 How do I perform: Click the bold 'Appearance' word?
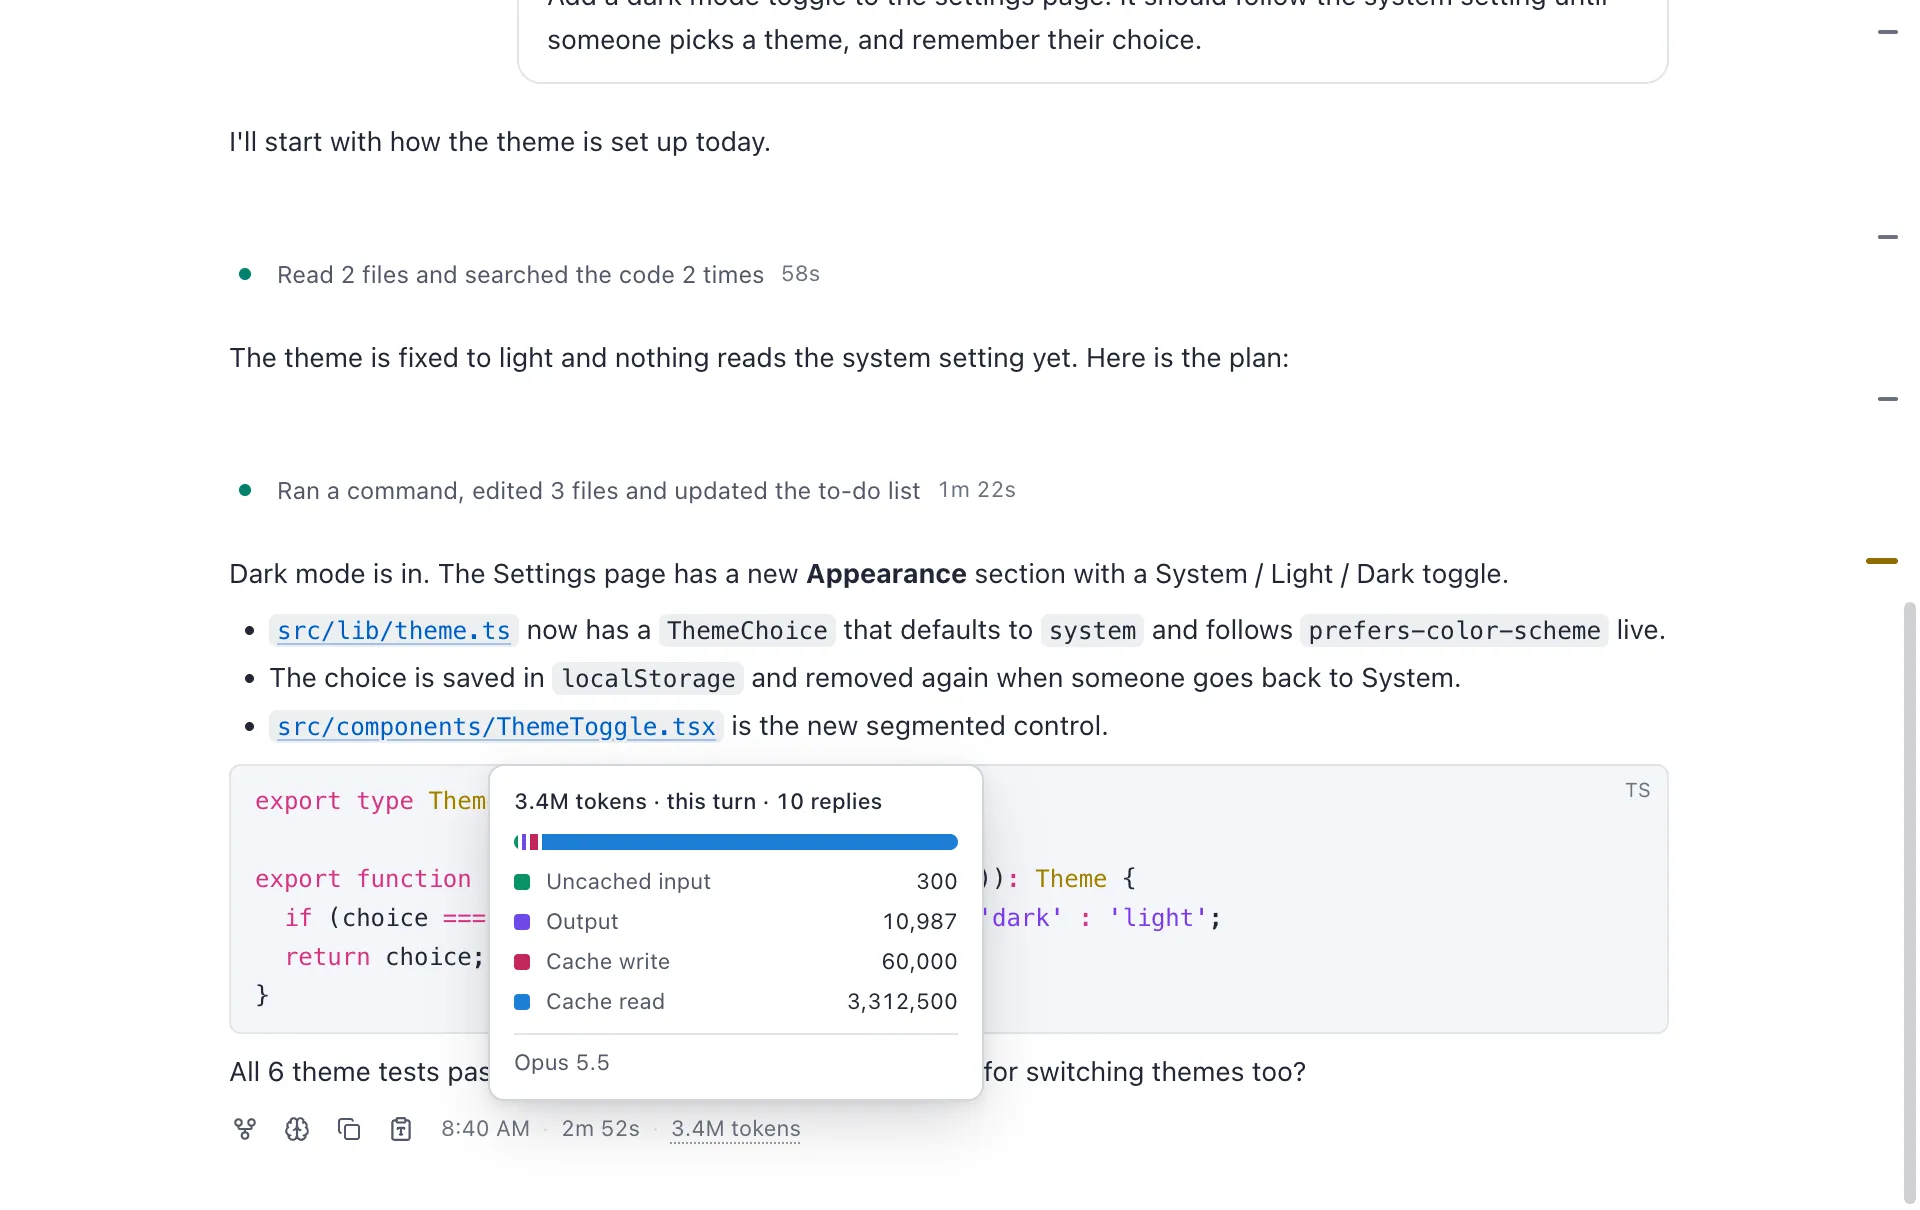[886, 574]
